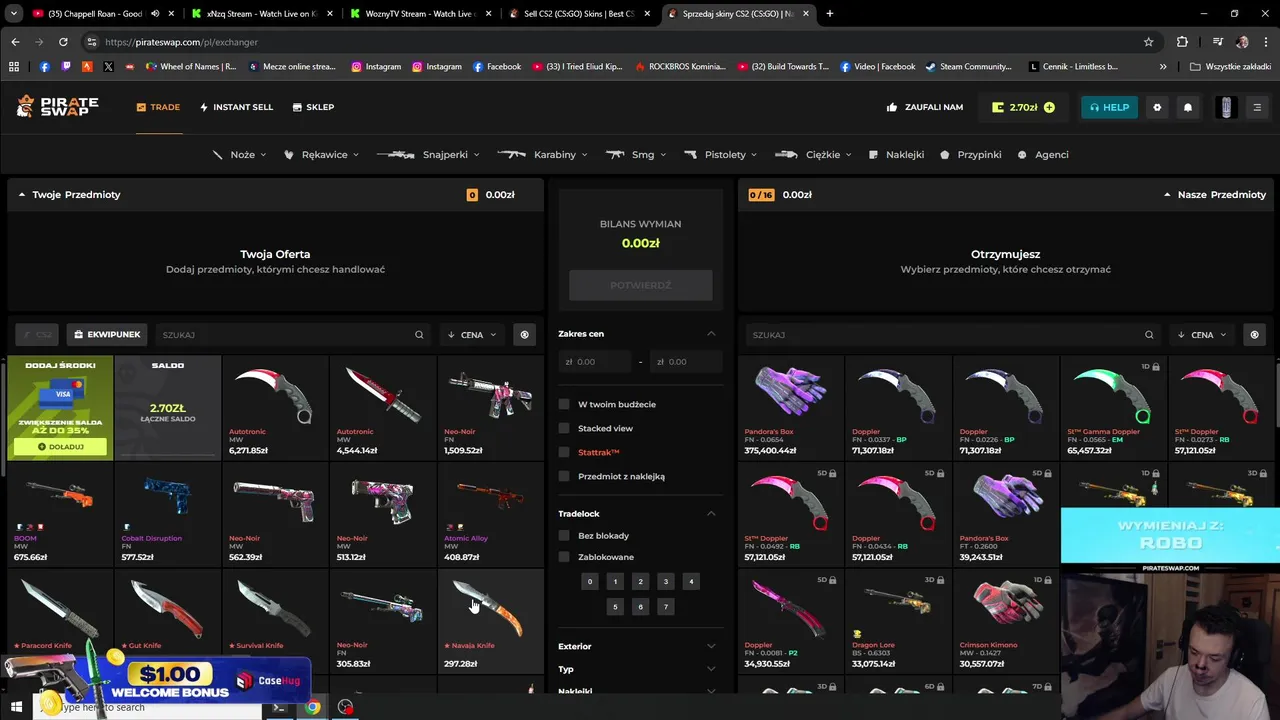Toggle the view icon beside the site CENA sort
1280x720 pixels.
point(1254,335)
